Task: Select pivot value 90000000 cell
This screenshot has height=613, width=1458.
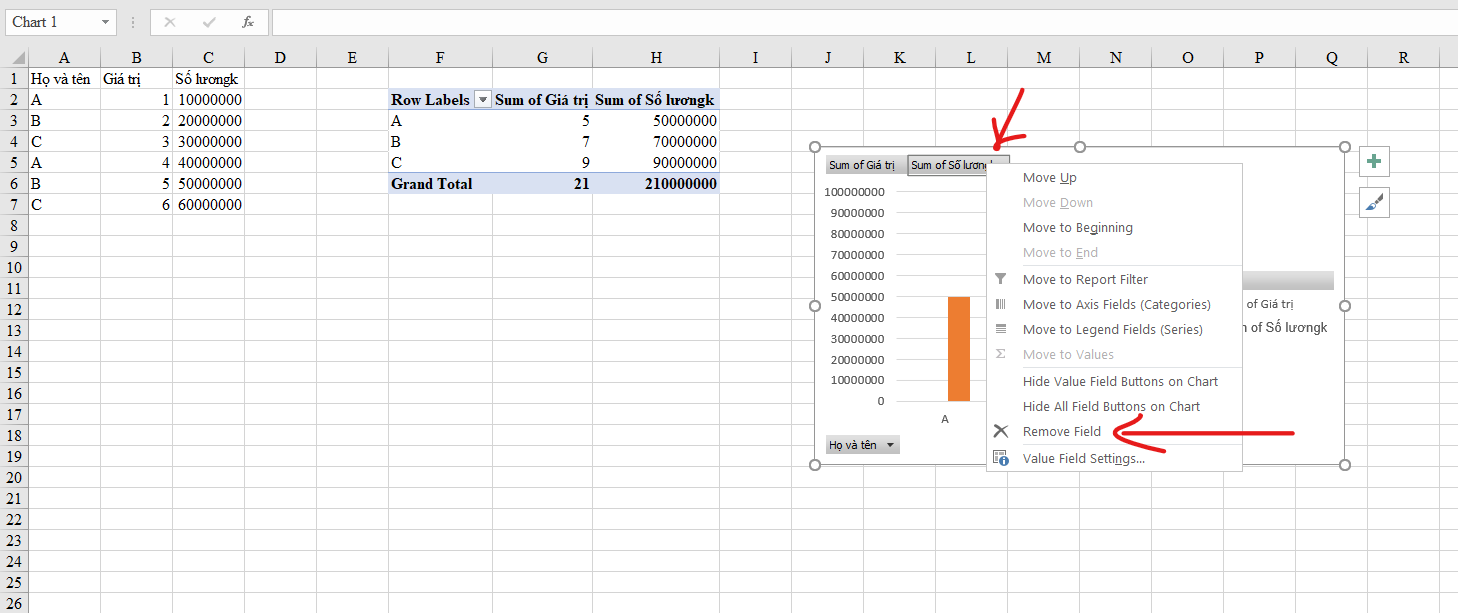Action: coord(655,162)
